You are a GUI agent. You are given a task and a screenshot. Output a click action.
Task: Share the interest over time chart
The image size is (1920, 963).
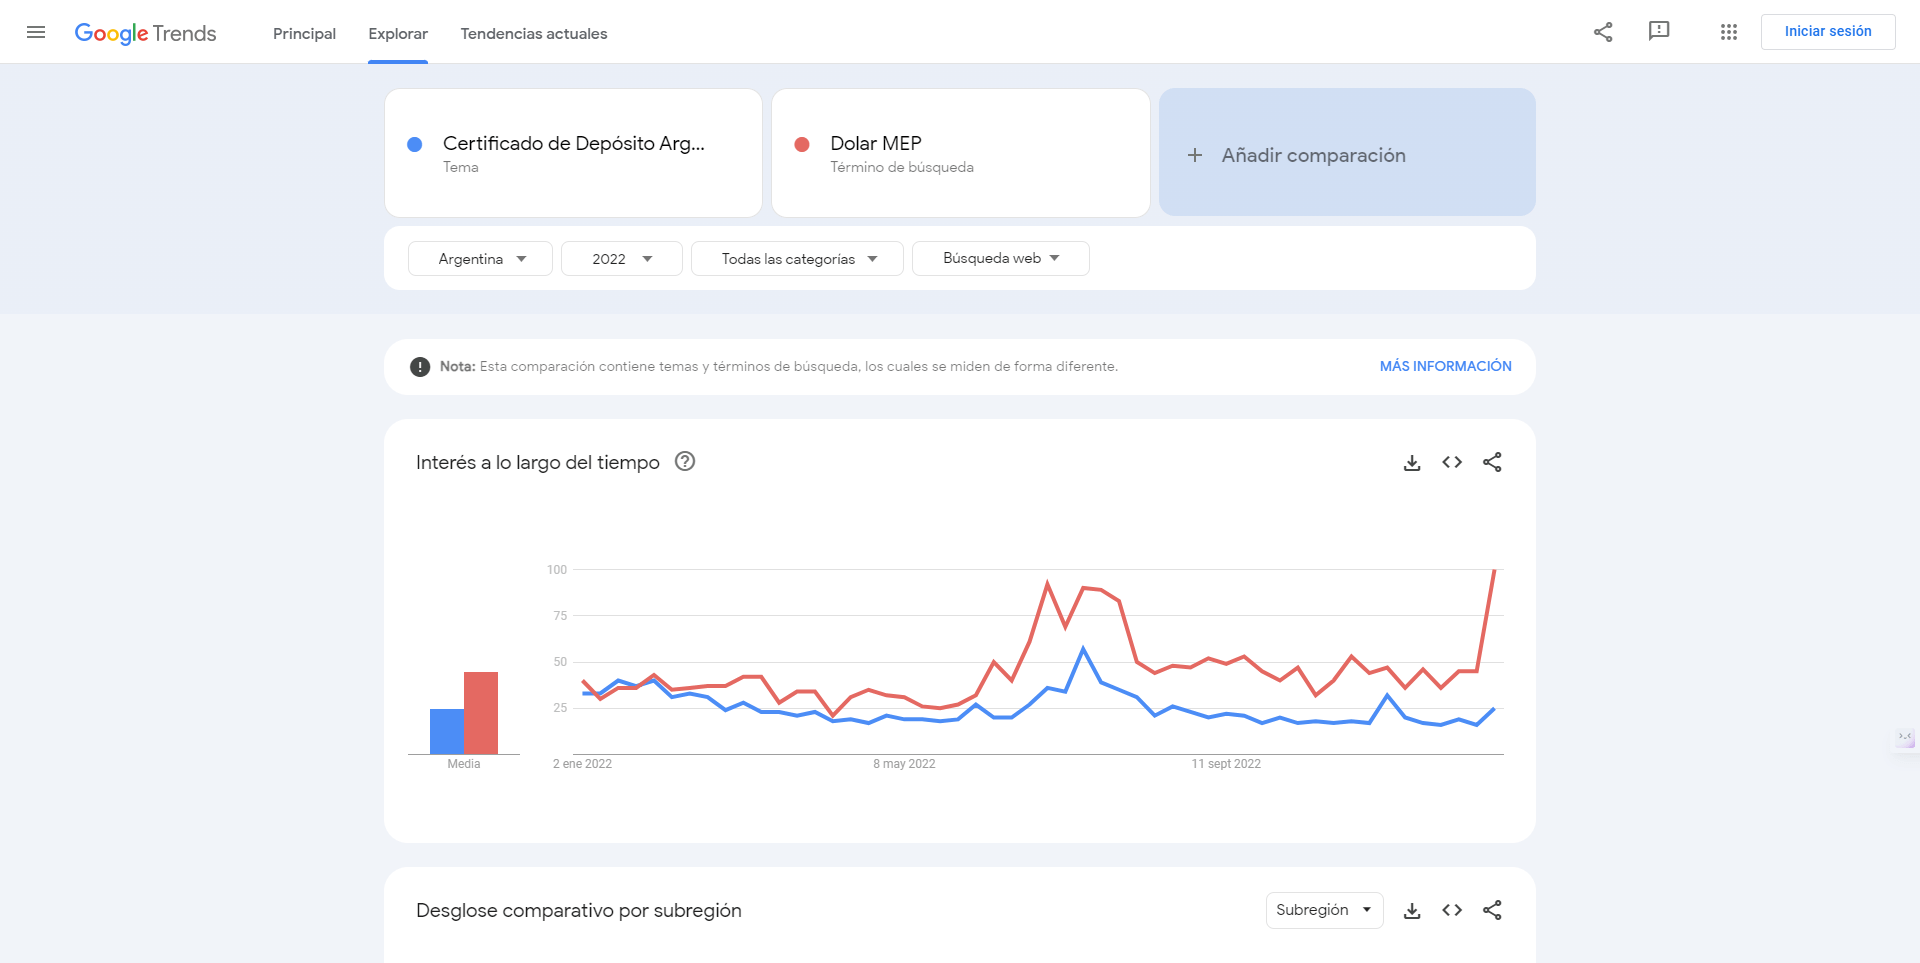(x=1492, y=462)
